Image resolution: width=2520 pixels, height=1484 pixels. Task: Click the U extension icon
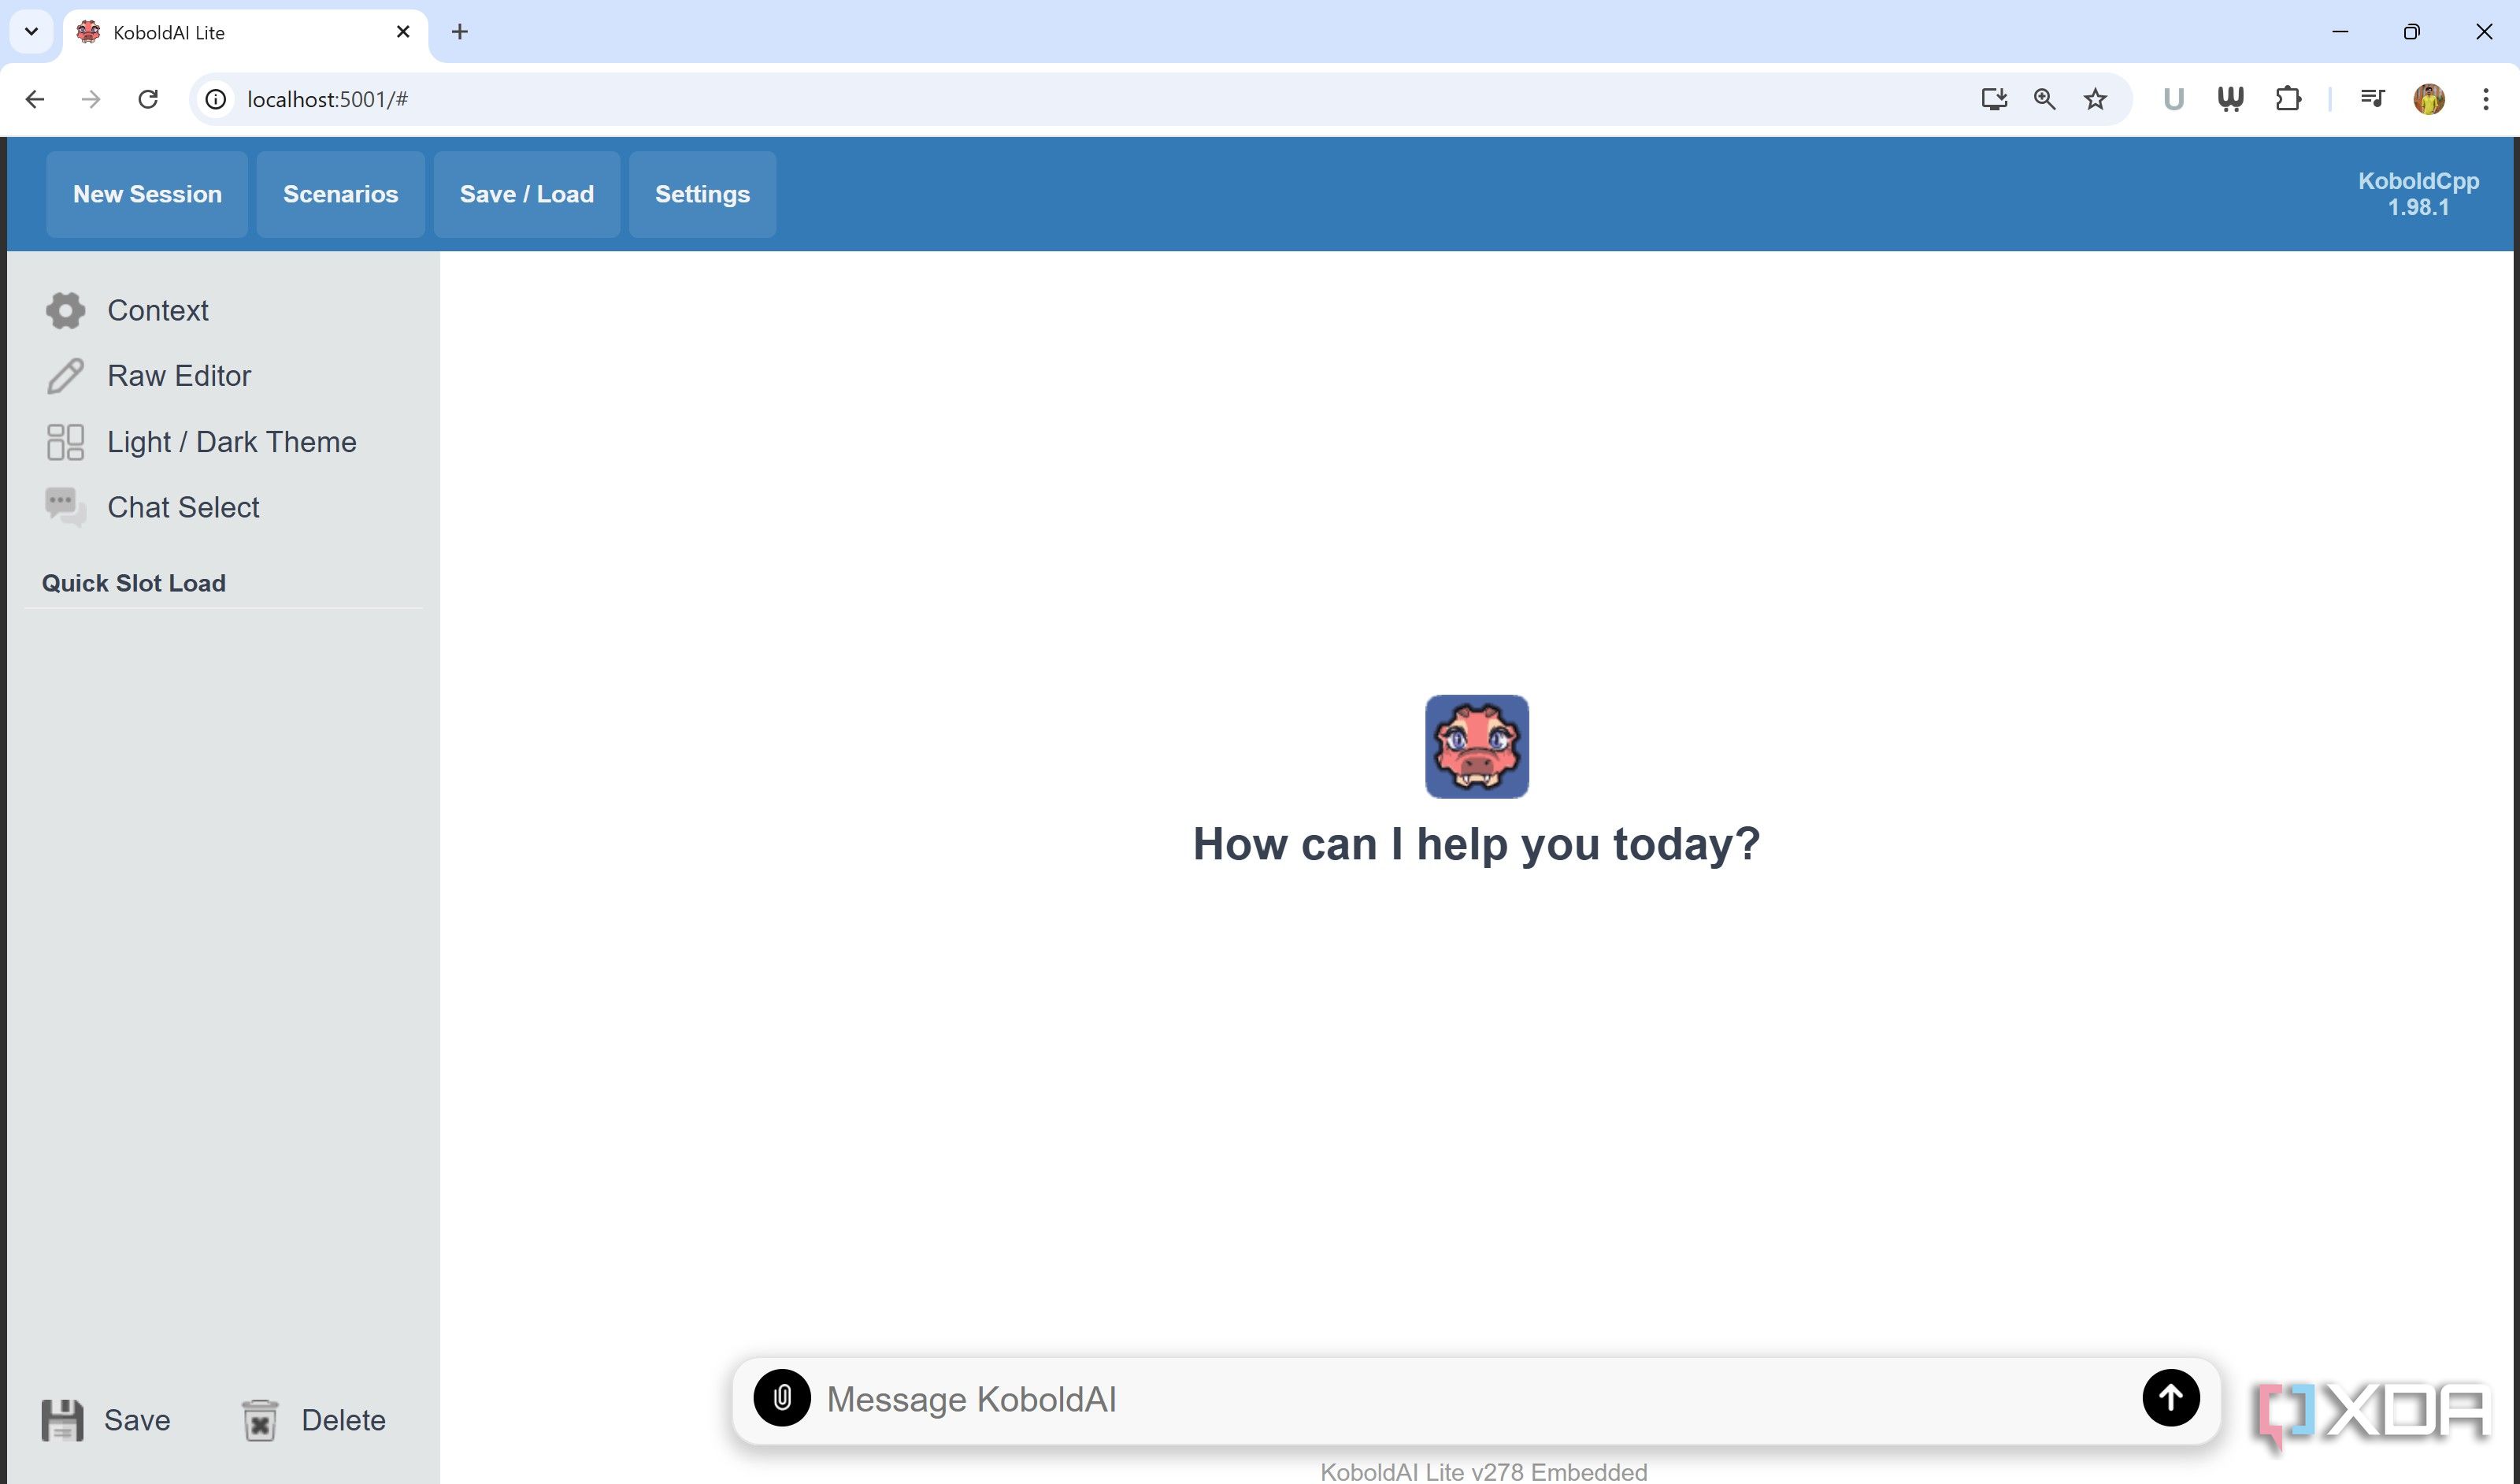pos(2173,99)
